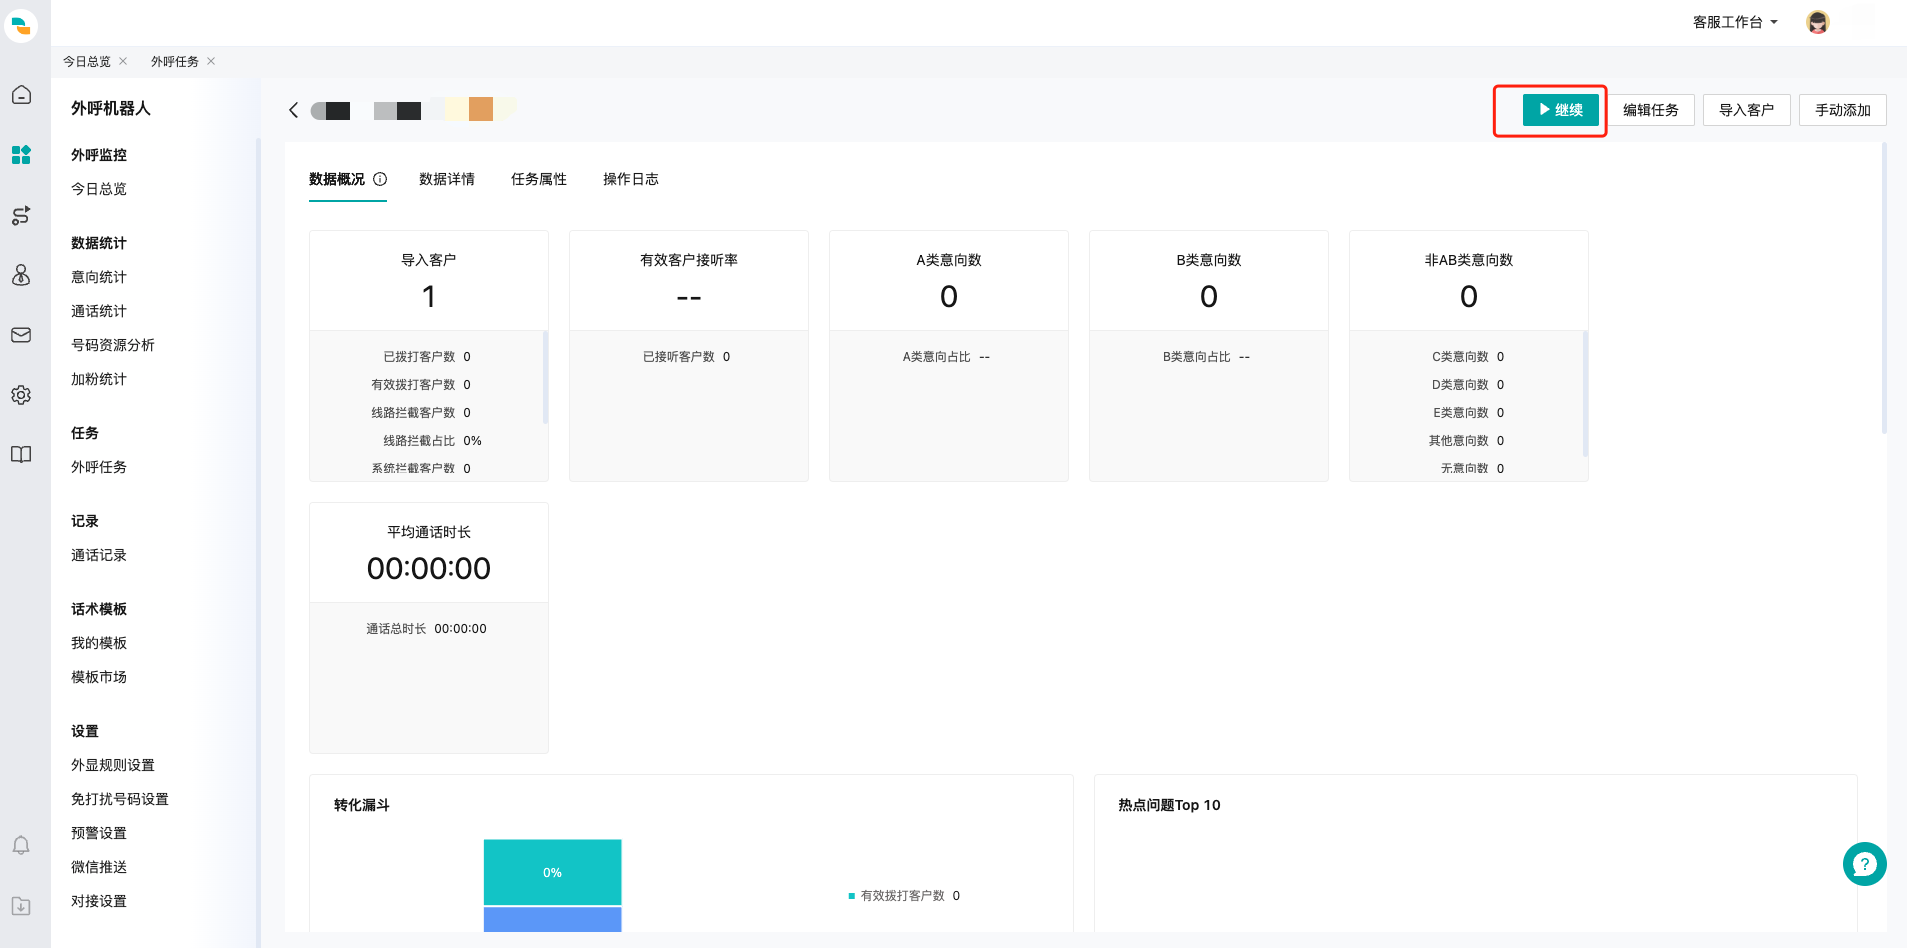Click the 导入客户 stat card title
The height and width of the screenshot is (948, 1907).
point(429,260)
